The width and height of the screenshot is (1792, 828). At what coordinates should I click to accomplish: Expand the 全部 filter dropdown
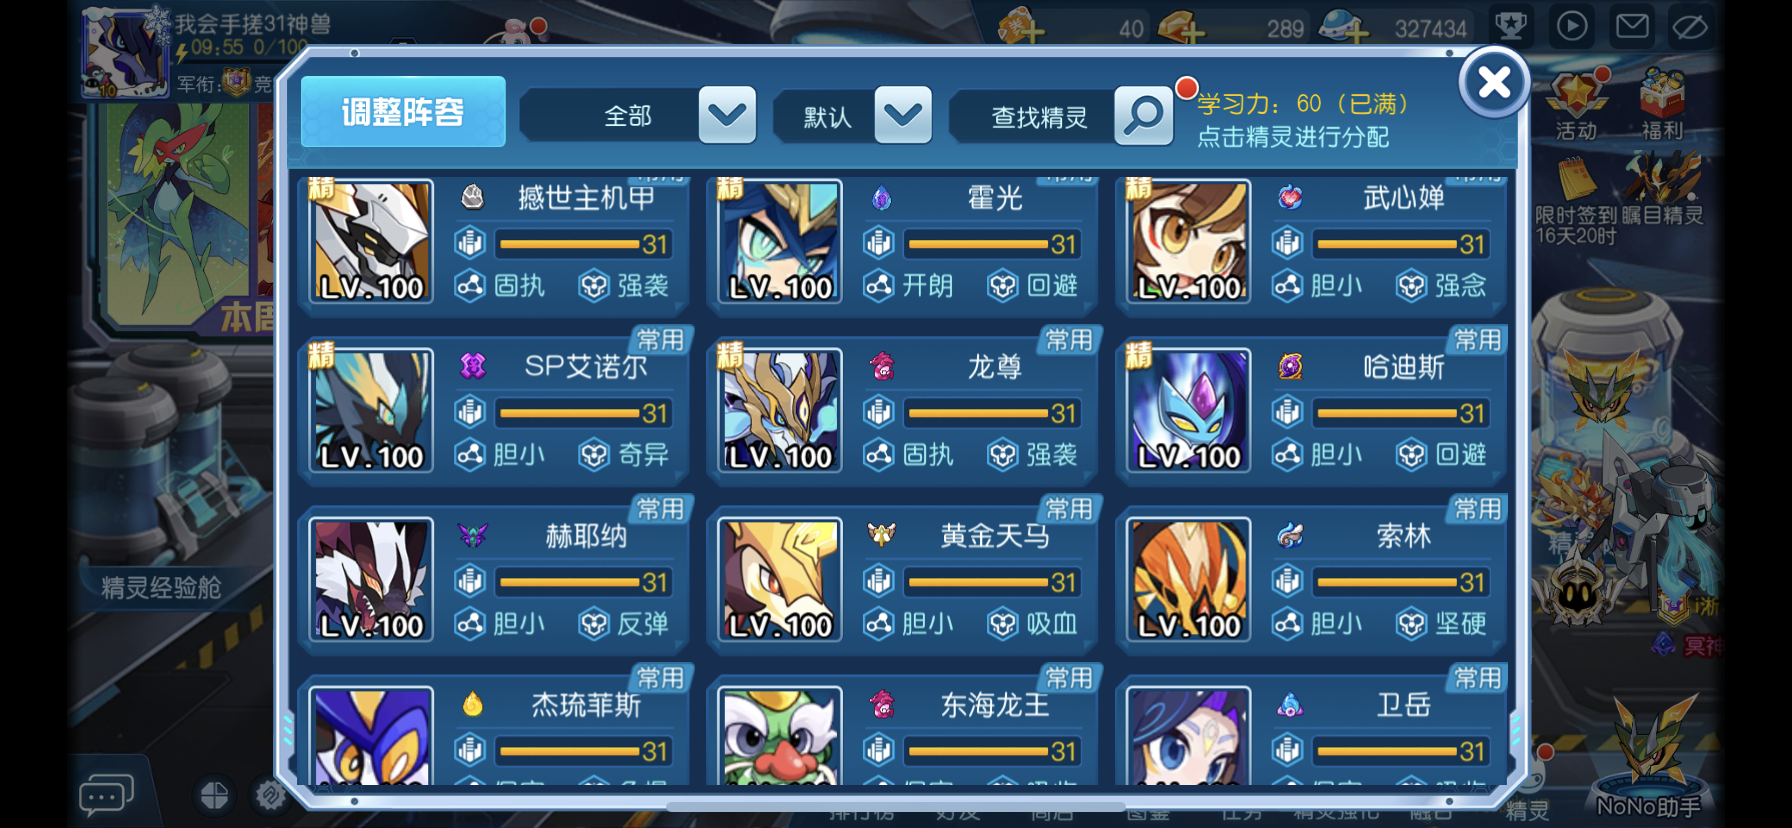coord(727,115)
